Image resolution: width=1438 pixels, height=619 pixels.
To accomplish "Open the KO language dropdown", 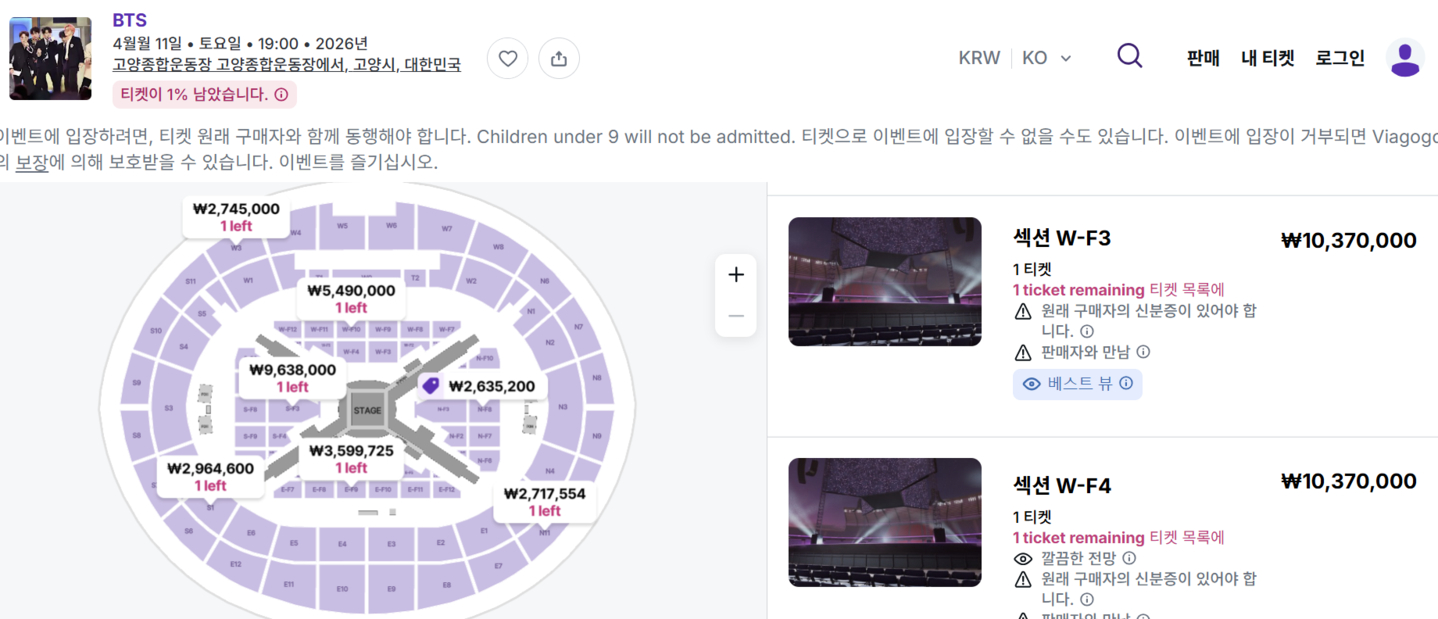I will pos(1047,57).
